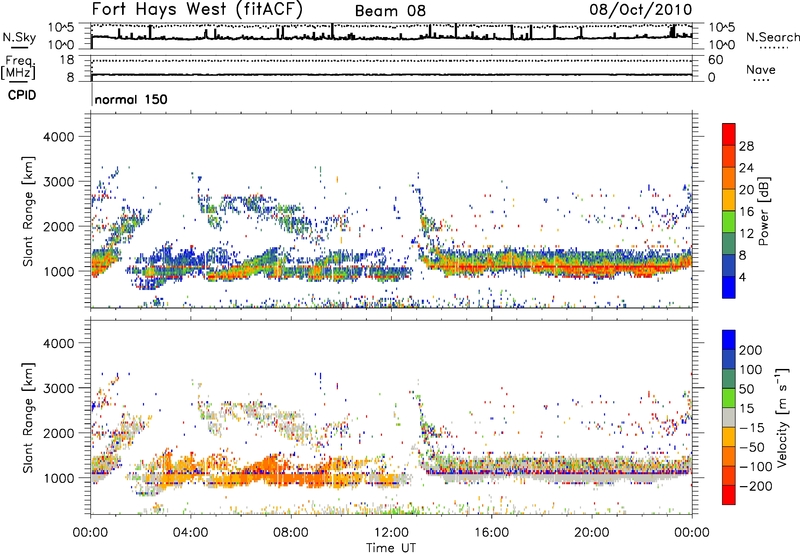Click the '3000' tick of the power panel
800x554 pixels.
(x=59, y=182)
